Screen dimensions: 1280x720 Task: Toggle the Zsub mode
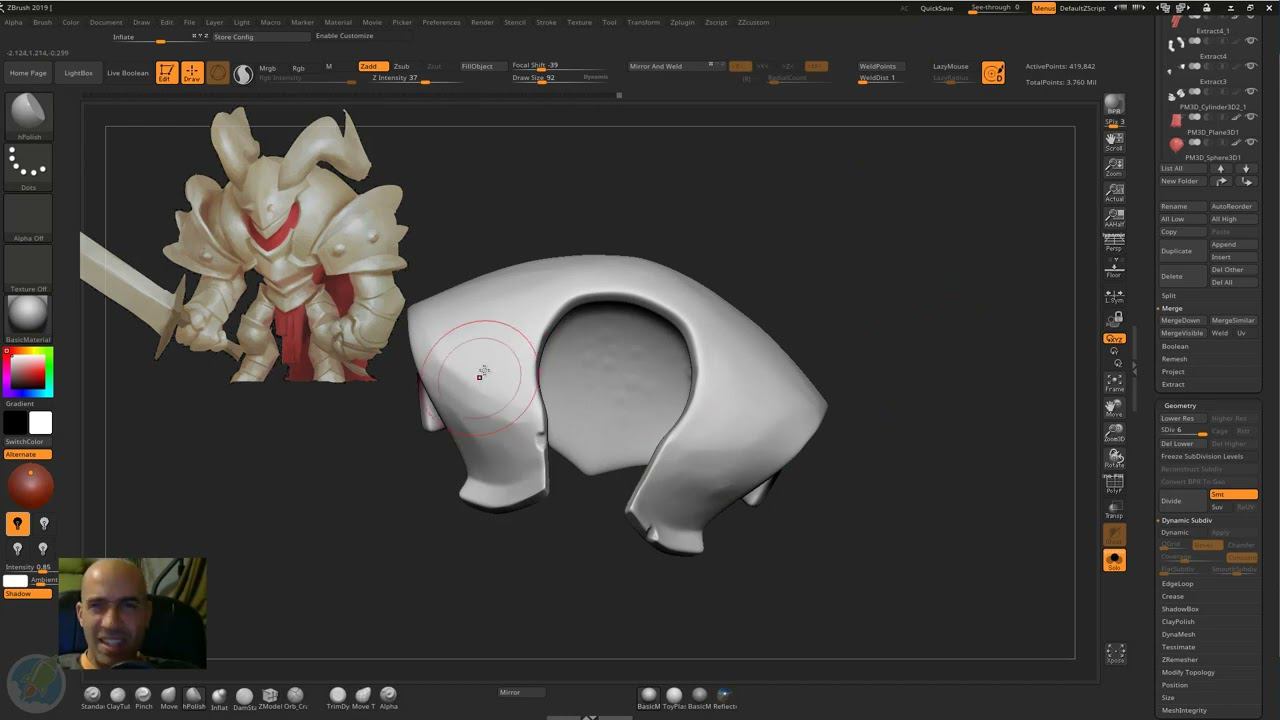401,66
